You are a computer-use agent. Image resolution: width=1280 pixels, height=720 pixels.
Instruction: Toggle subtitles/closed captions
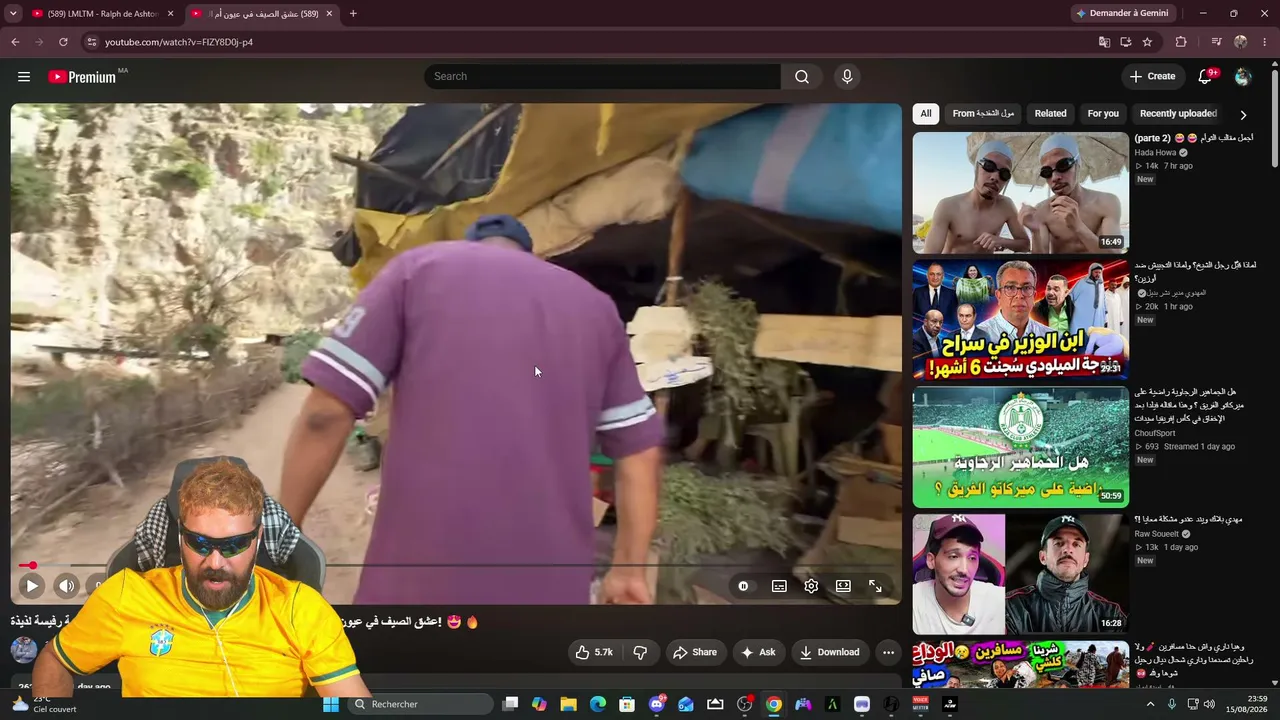779,586
